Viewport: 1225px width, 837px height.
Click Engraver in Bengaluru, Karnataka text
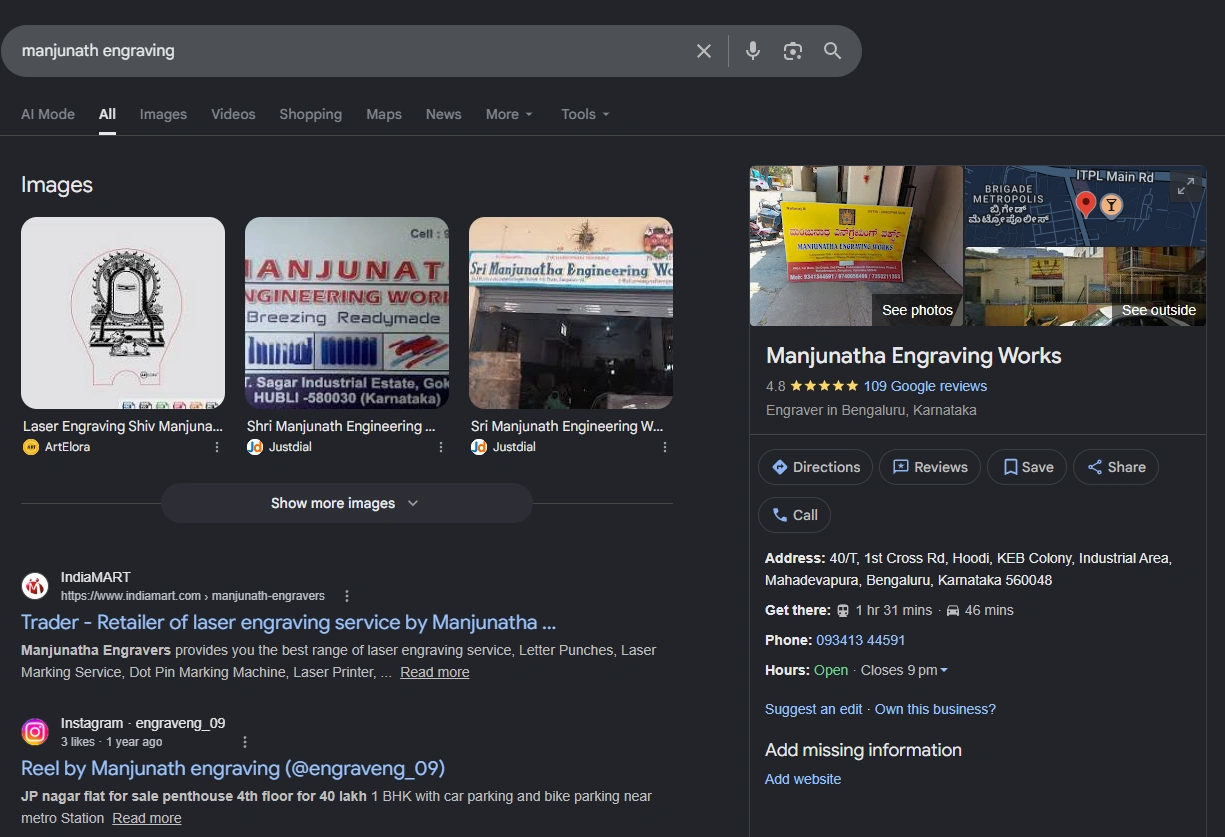click(871, 410)
